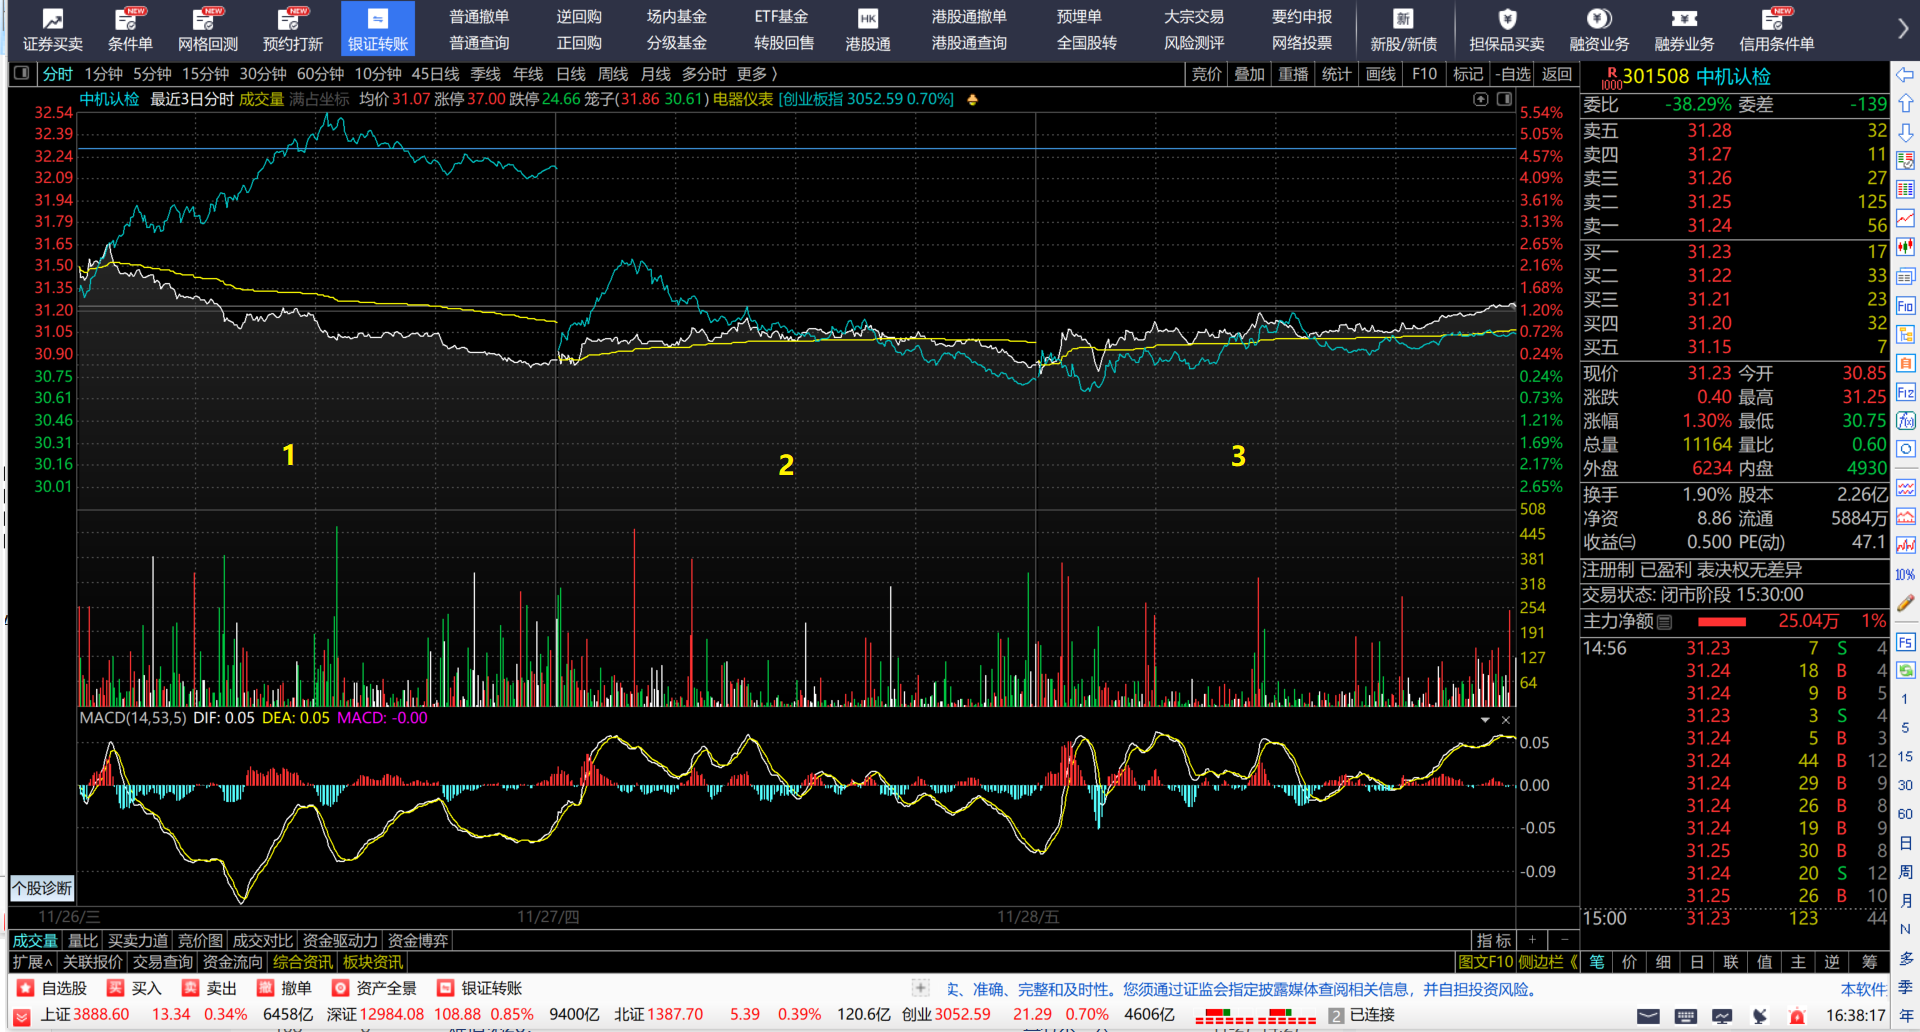Click the chart monitor icon in status bar

point(1722,1016)
